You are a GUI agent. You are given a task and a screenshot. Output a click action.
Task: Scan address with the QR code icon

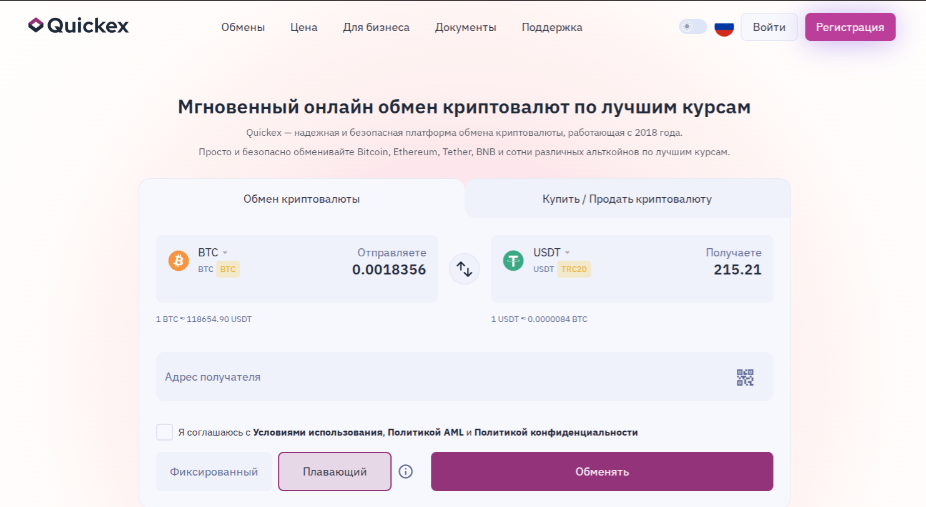[x=745, y=377]
